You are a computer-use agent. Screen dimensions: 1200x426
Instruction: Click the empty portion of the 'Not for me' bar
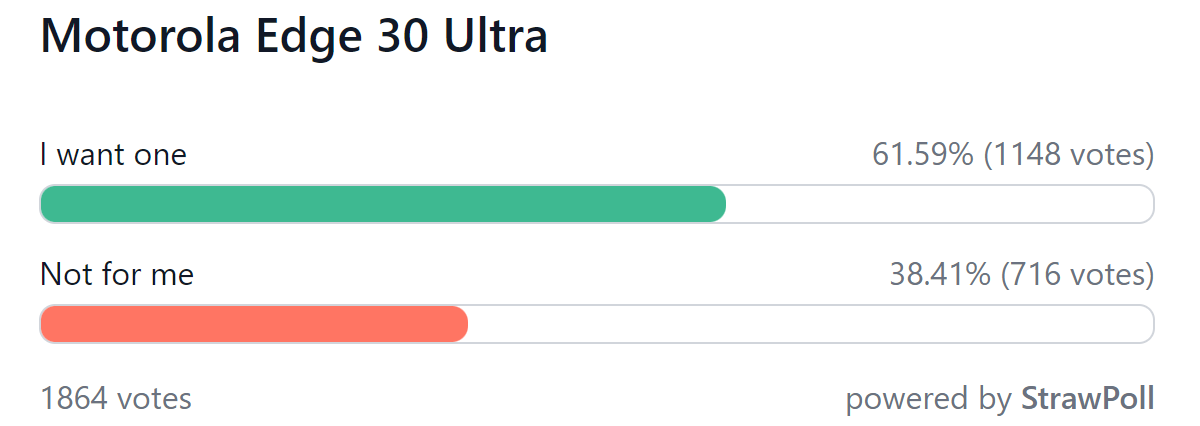tap(811, 324)
